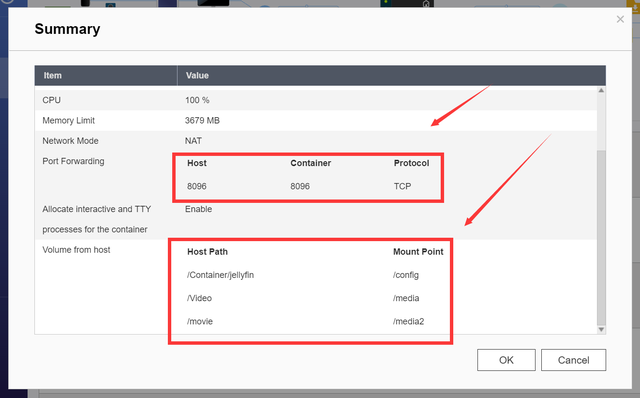This screenshot has width=640, height=398.
Task: Click the Port Forwarding label
Action: [x=73, y=161]
